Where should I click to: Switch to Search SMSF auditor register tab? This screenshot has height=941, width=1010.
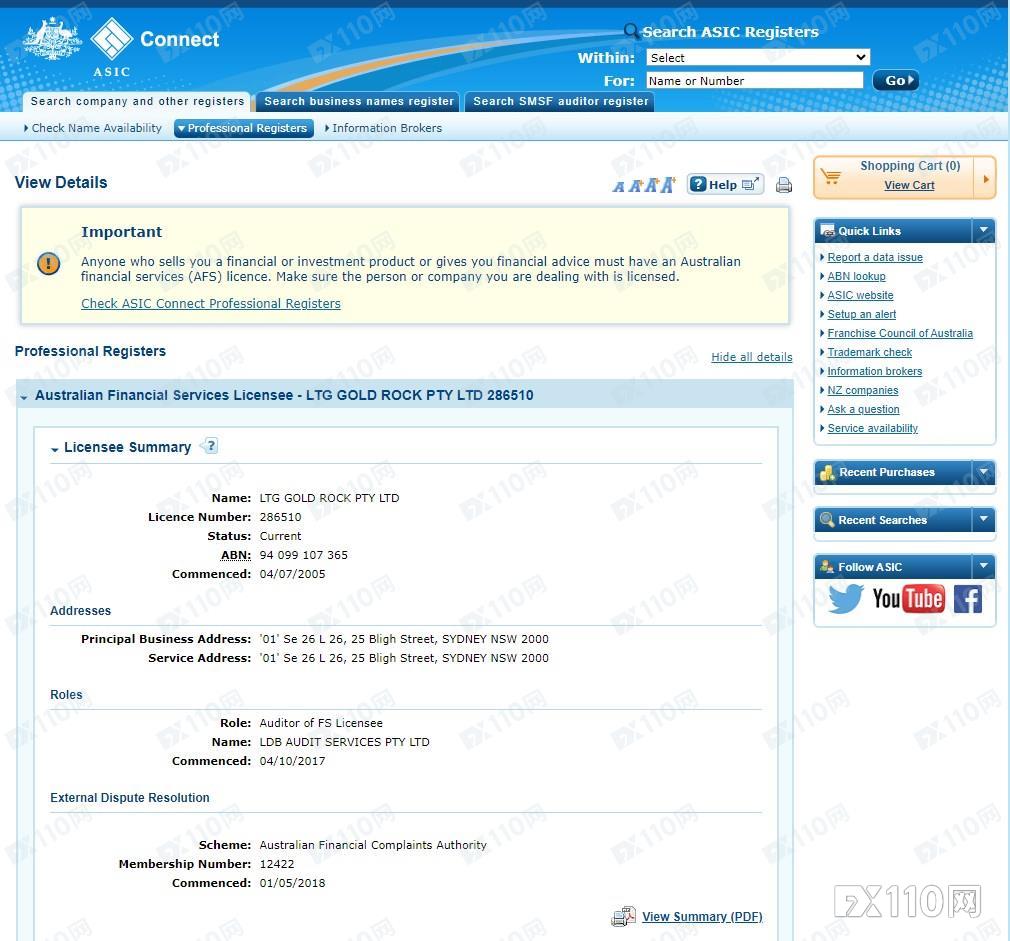pos(560,101)
